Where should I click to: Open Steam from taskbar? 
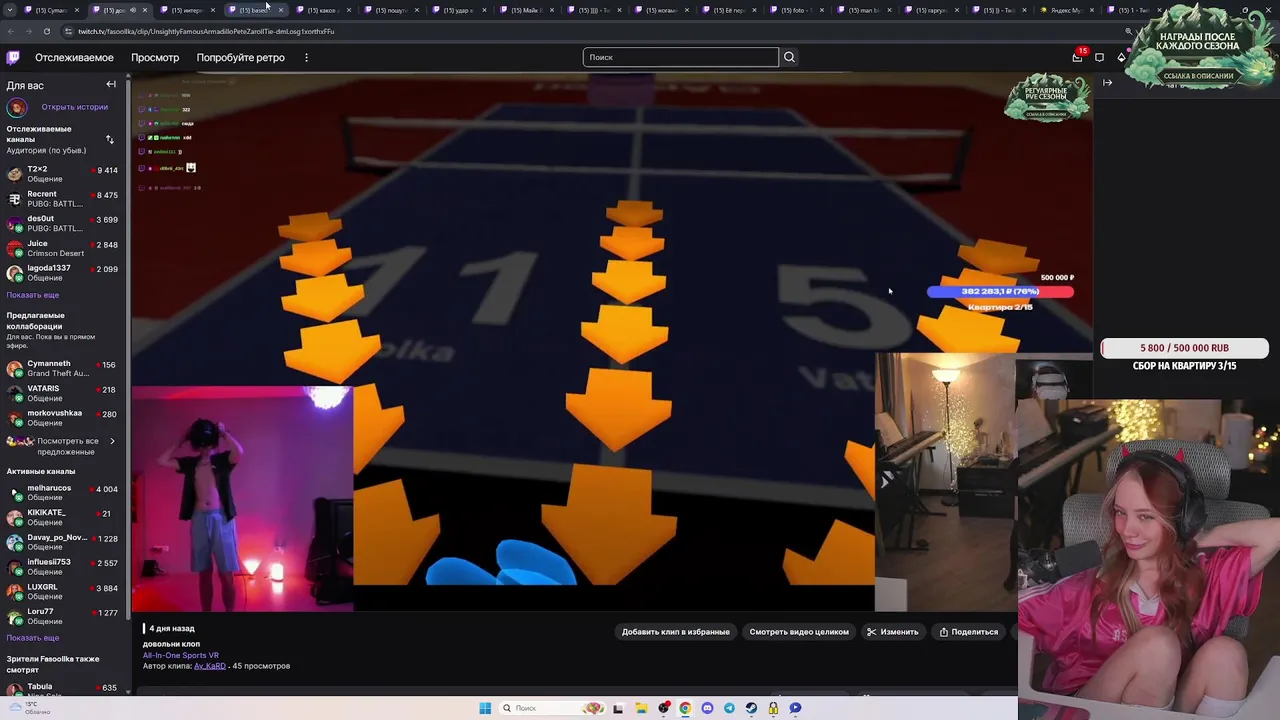coord(751,708)
